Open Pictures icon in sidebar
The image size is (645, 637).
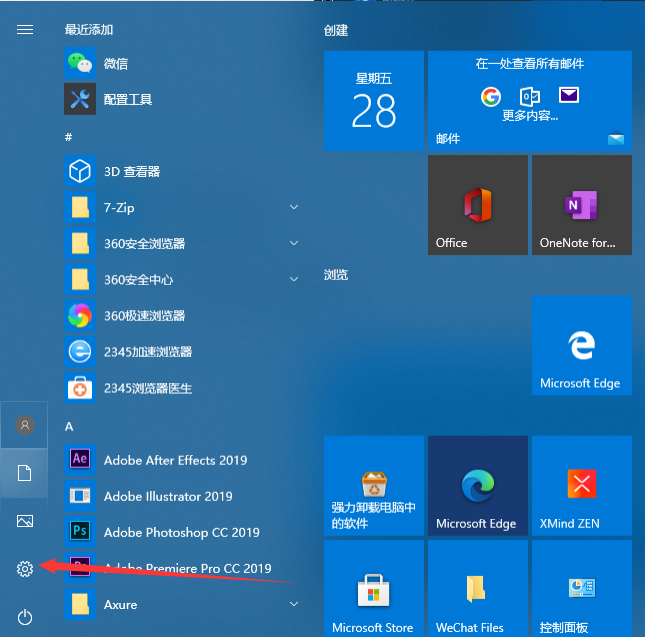25,521
